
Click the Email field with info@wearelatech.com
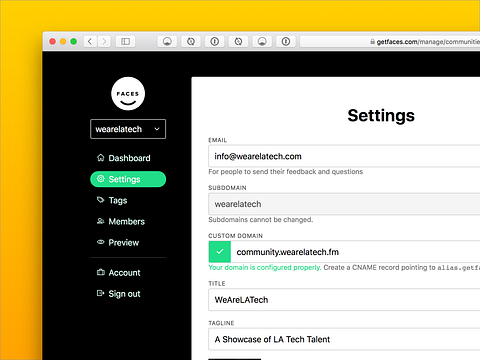point(344,156)
